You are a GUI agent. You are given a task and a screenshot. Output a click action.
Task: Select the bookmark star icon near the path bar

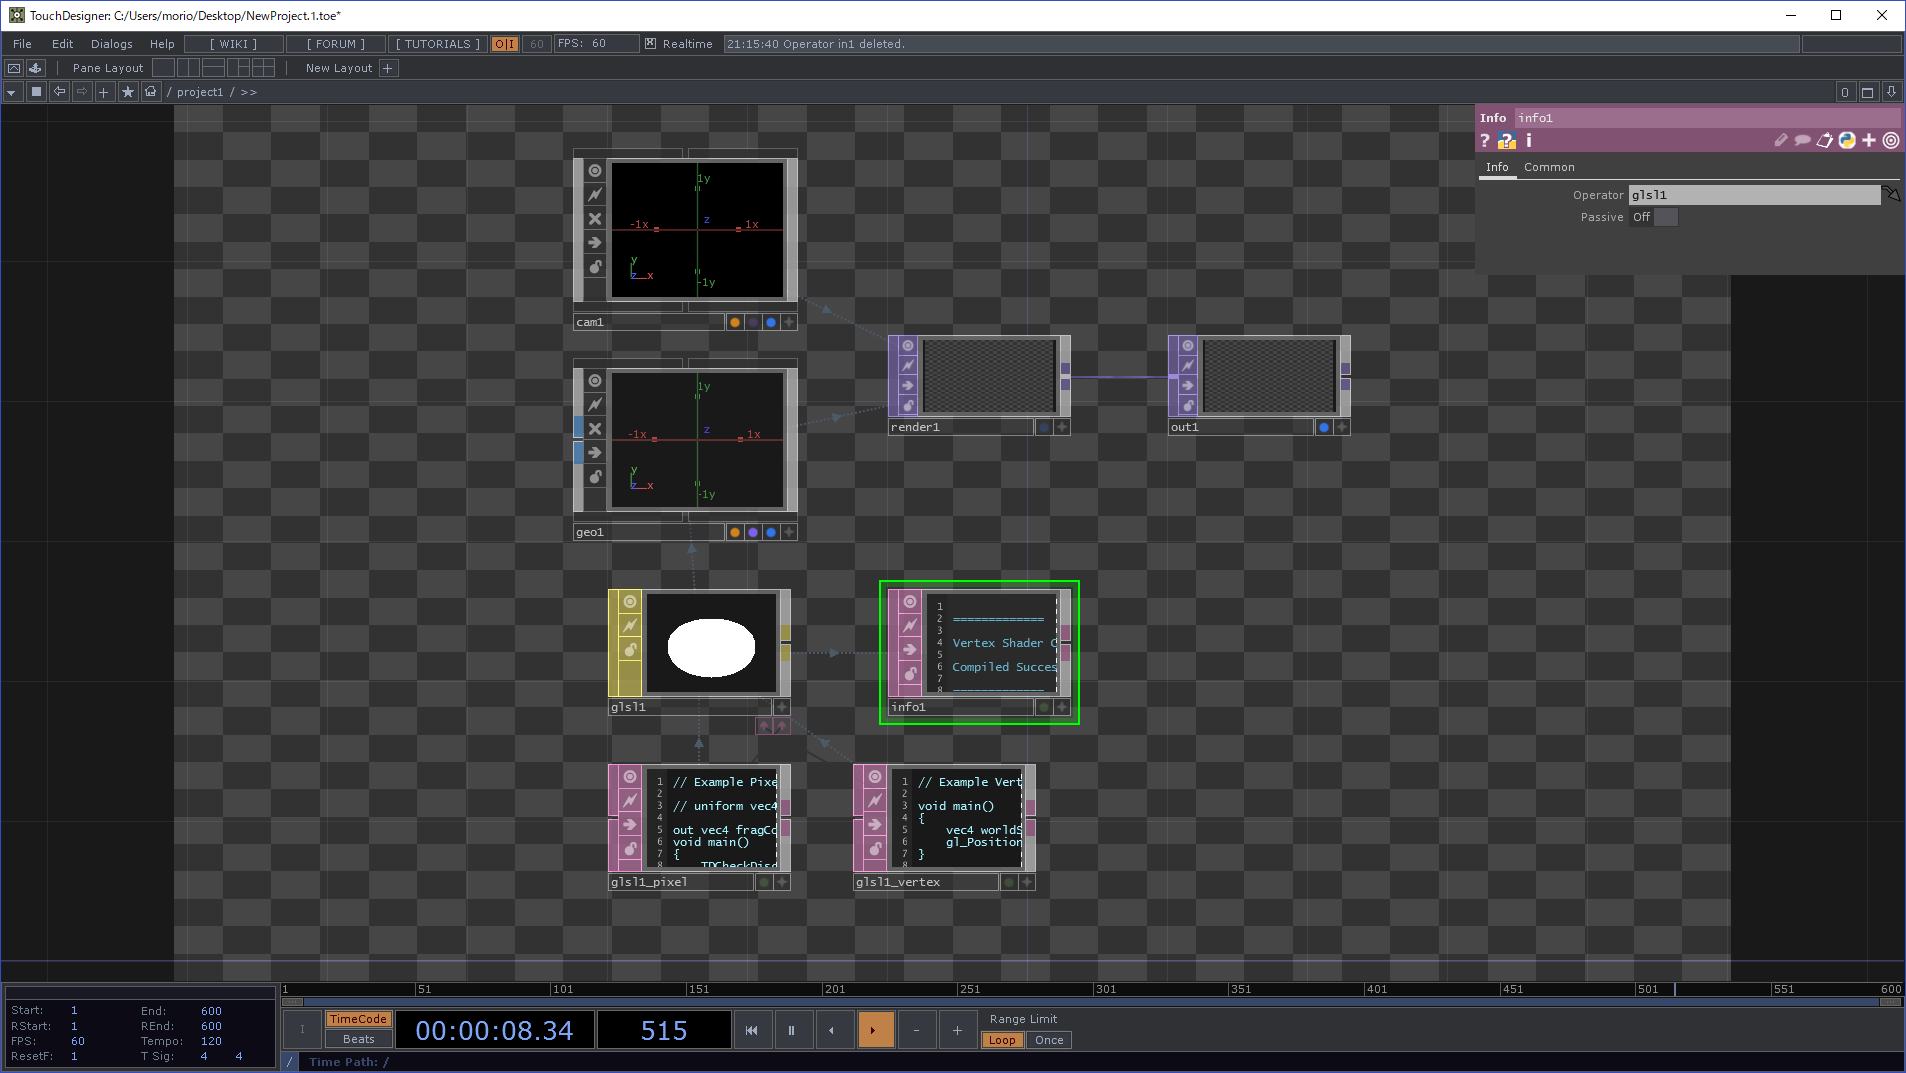tap(128, 91)
